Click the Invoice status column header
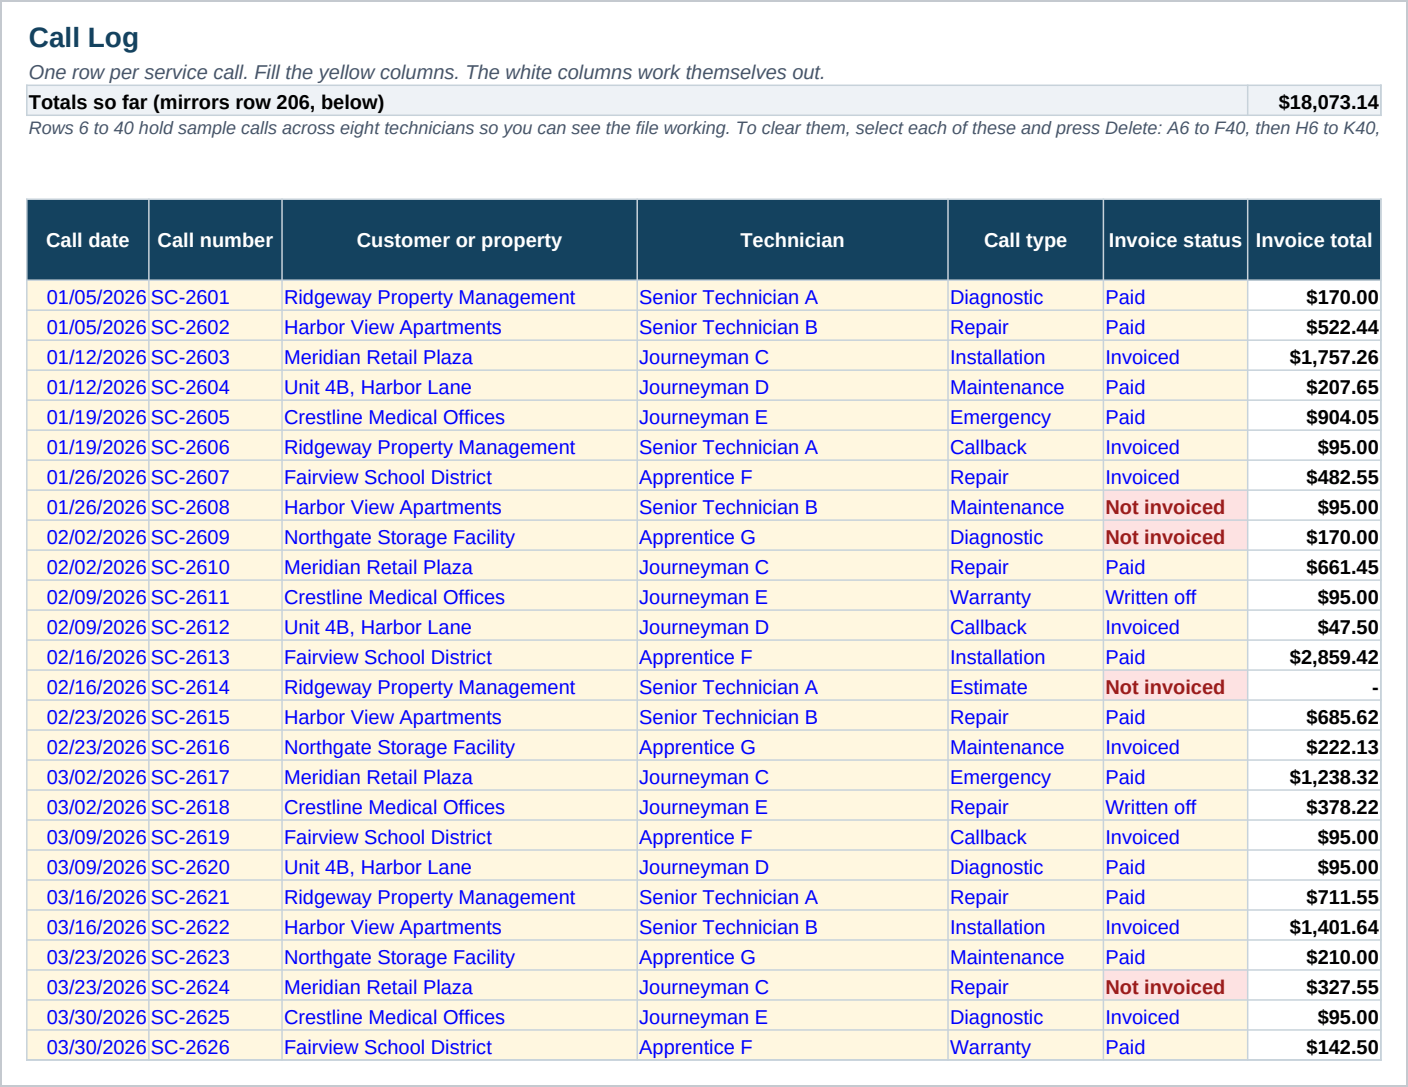This screenshot has width=1408, height=1087. (1175, 240)
